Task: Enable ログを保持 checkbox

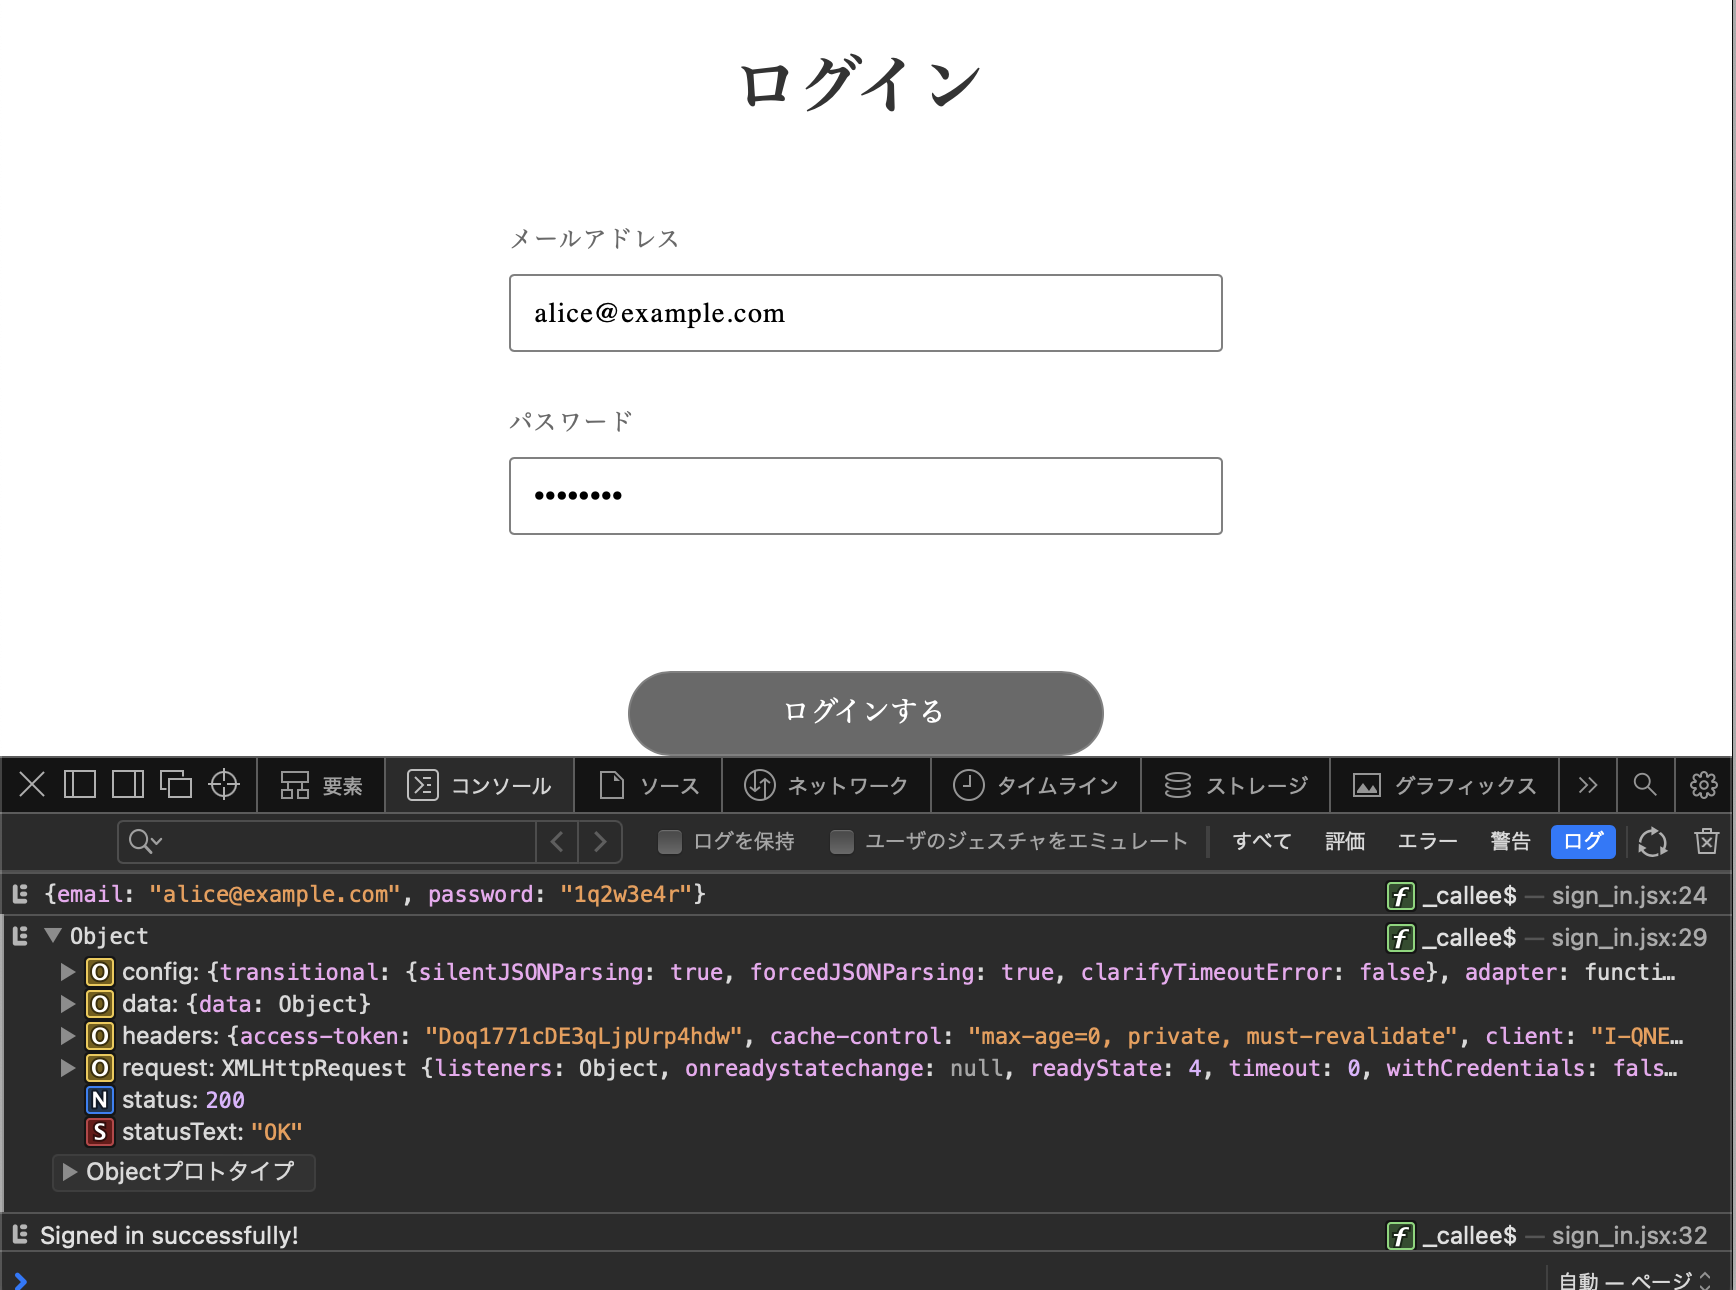Action: pos(670,842)
